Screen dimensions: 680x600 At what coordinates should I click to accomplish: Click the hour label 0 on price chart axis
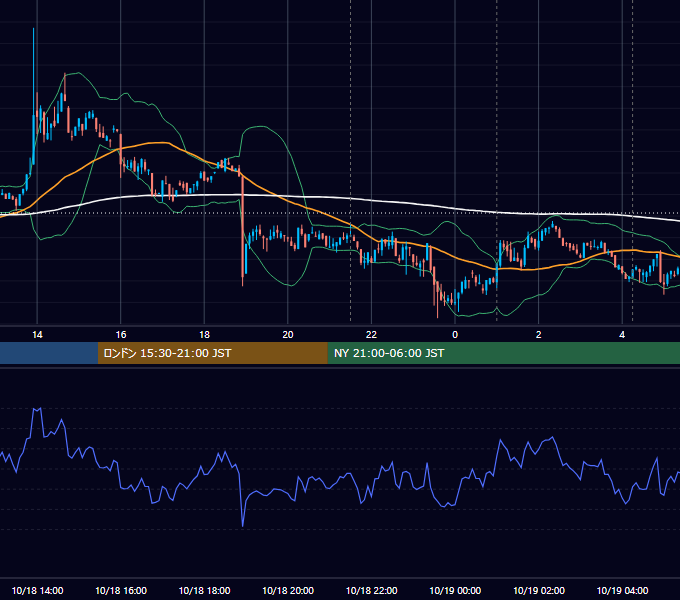point(455,334)
